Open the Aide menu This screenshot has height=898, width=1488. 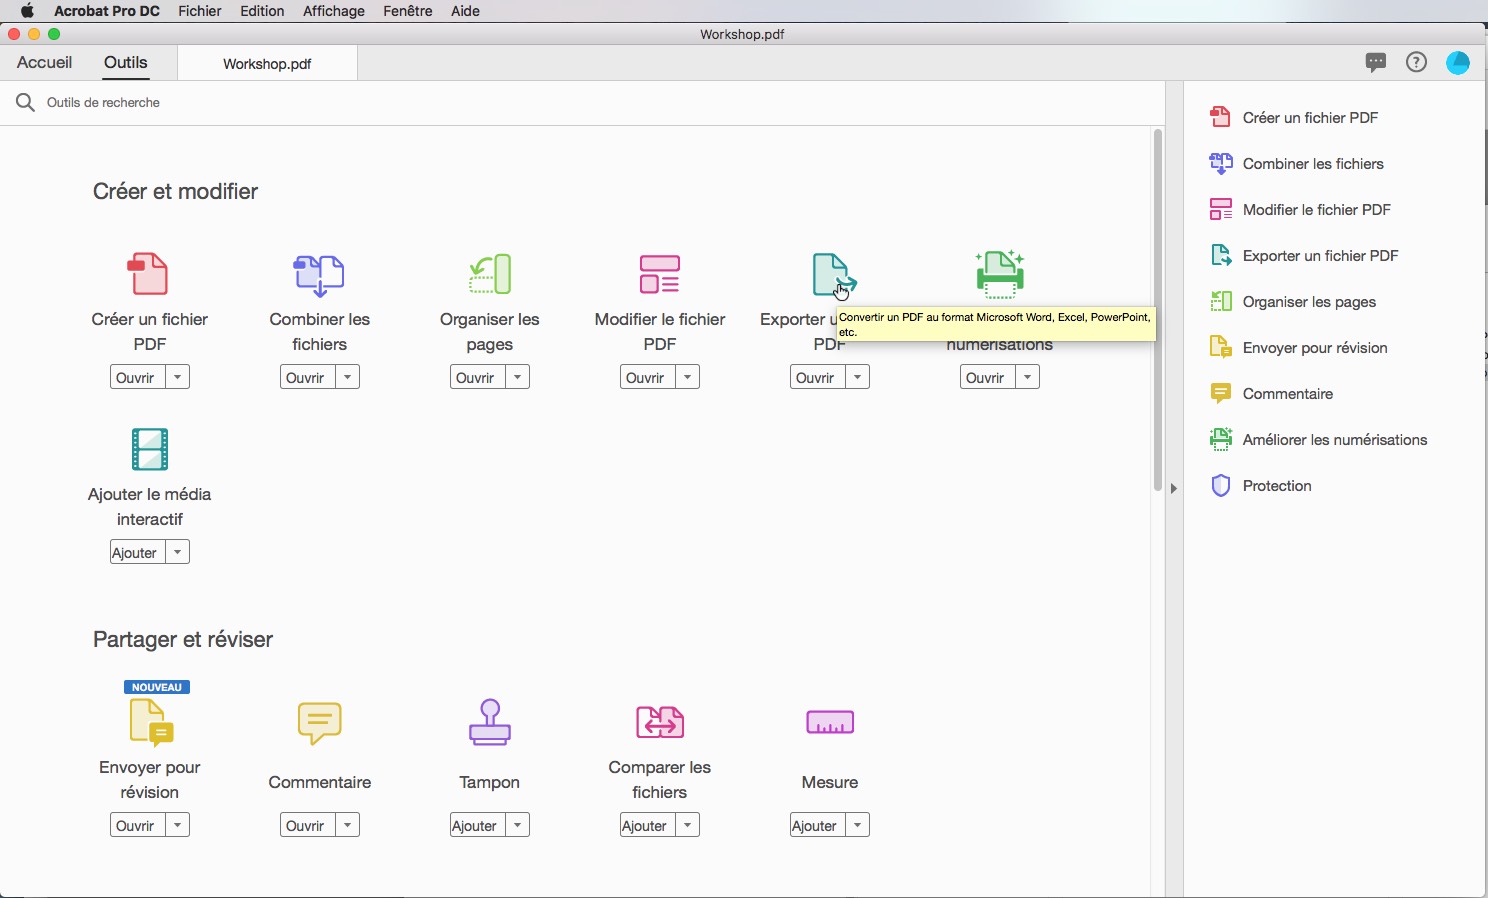click(466, 11)
